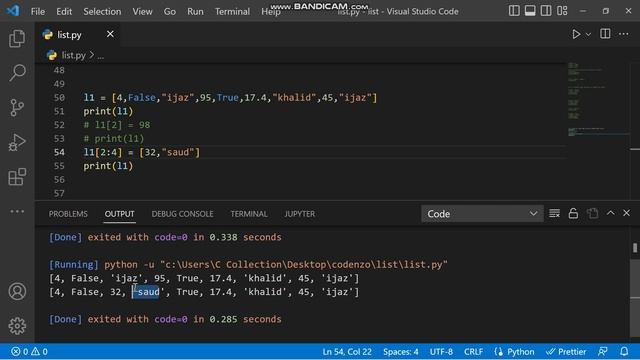Image resolution: width=640 pixels, height=360 pixels.
Task: Click the VS Code logo in the title bar
Action: tap(13, 11)
